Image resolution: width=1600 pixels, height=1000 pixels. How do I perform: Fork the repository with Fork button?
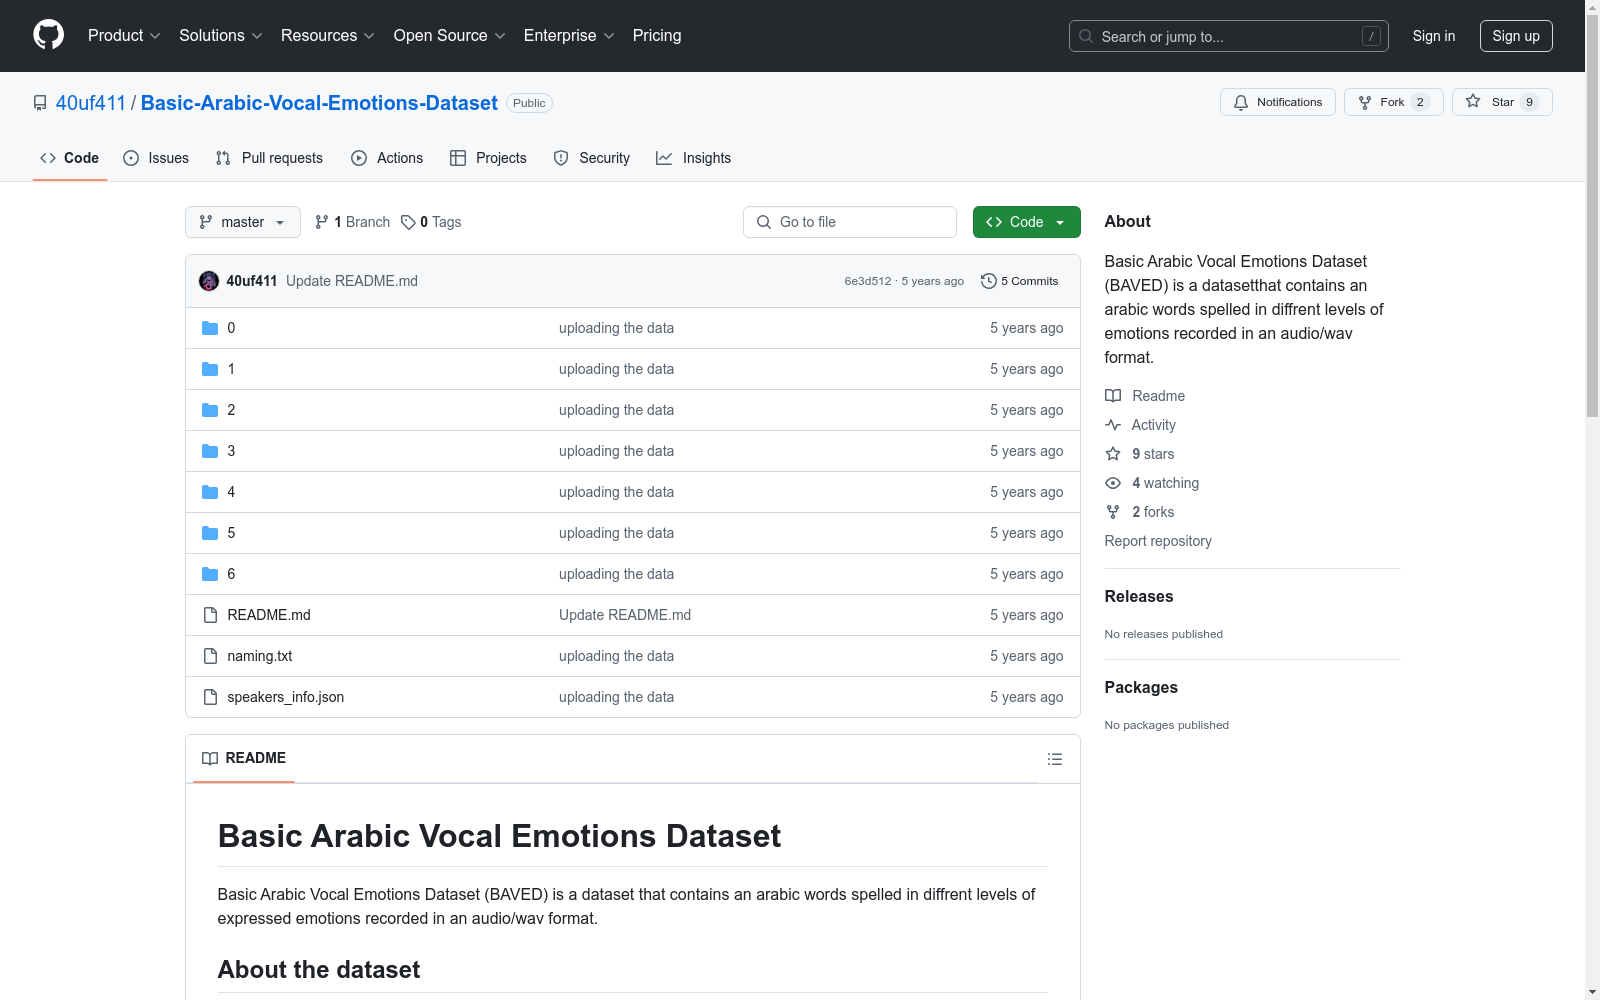(x=1393, y=102)
